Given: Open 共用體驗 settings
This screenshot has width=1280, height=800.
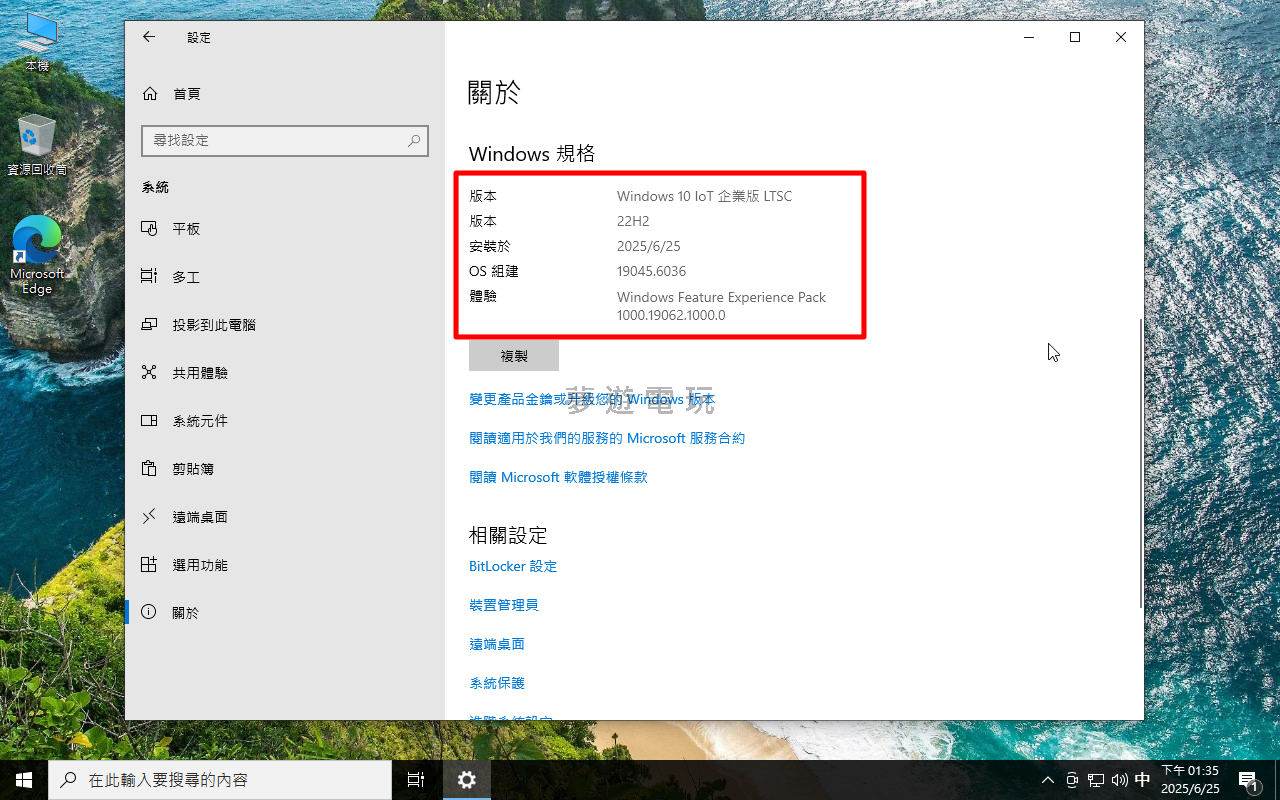Looking at the screenshot, I should coord(200,373).
